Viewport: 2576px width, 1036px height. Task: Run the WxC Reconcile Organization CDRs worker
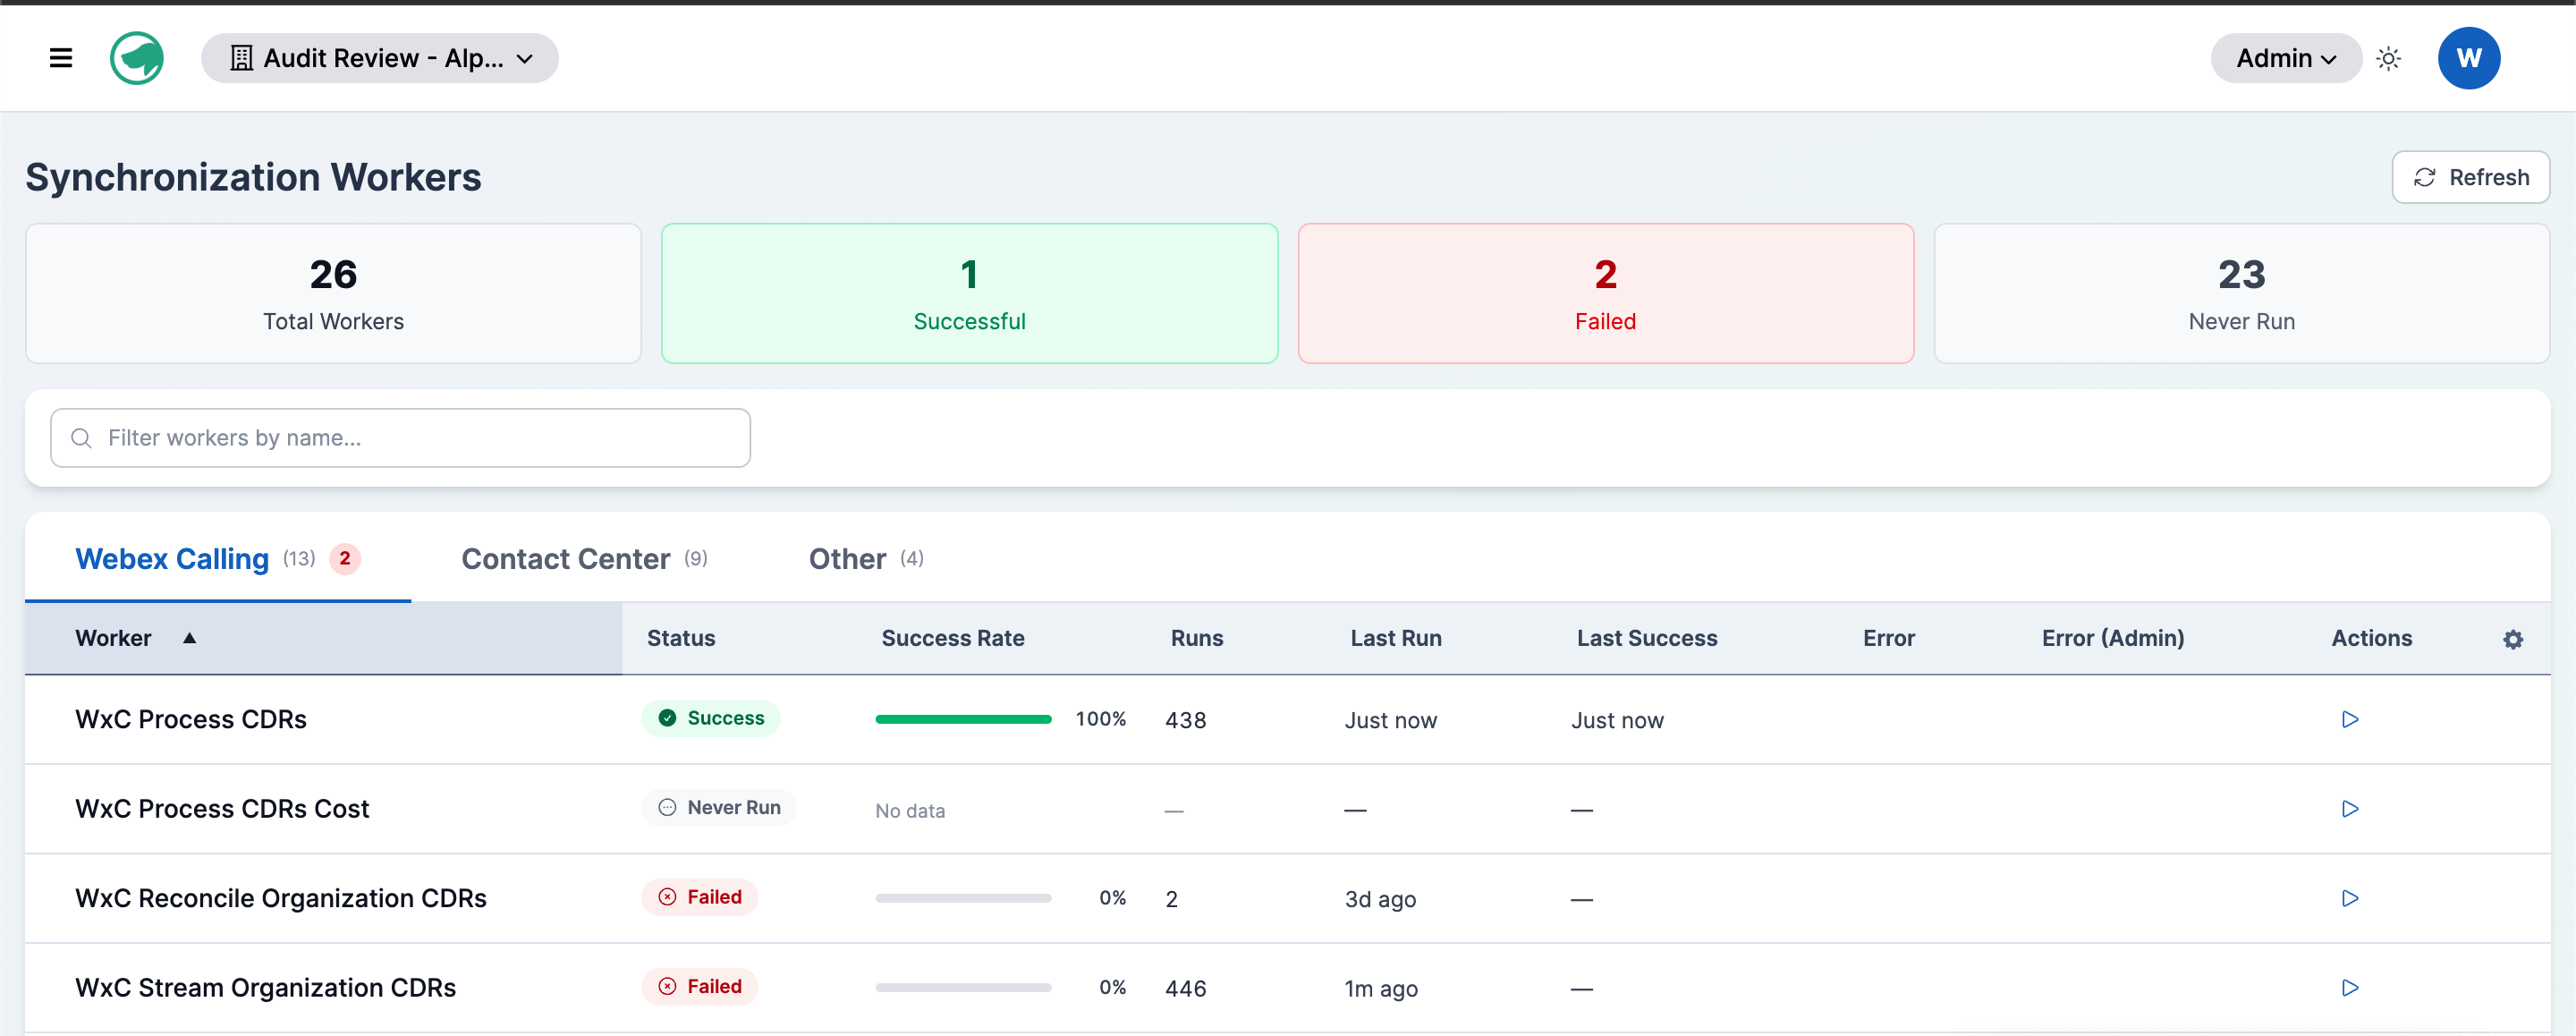point(2350,898)
